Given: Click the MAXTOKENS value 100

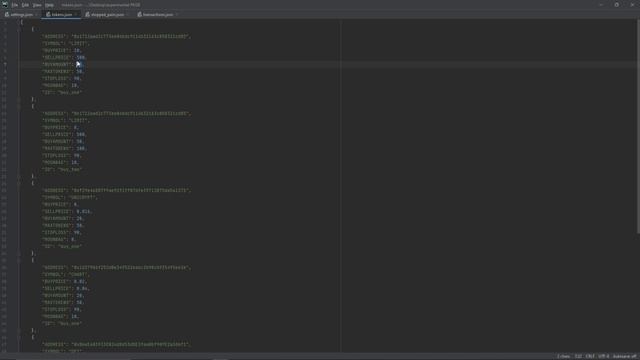Looking at the screenshot, I should (80, 149).
